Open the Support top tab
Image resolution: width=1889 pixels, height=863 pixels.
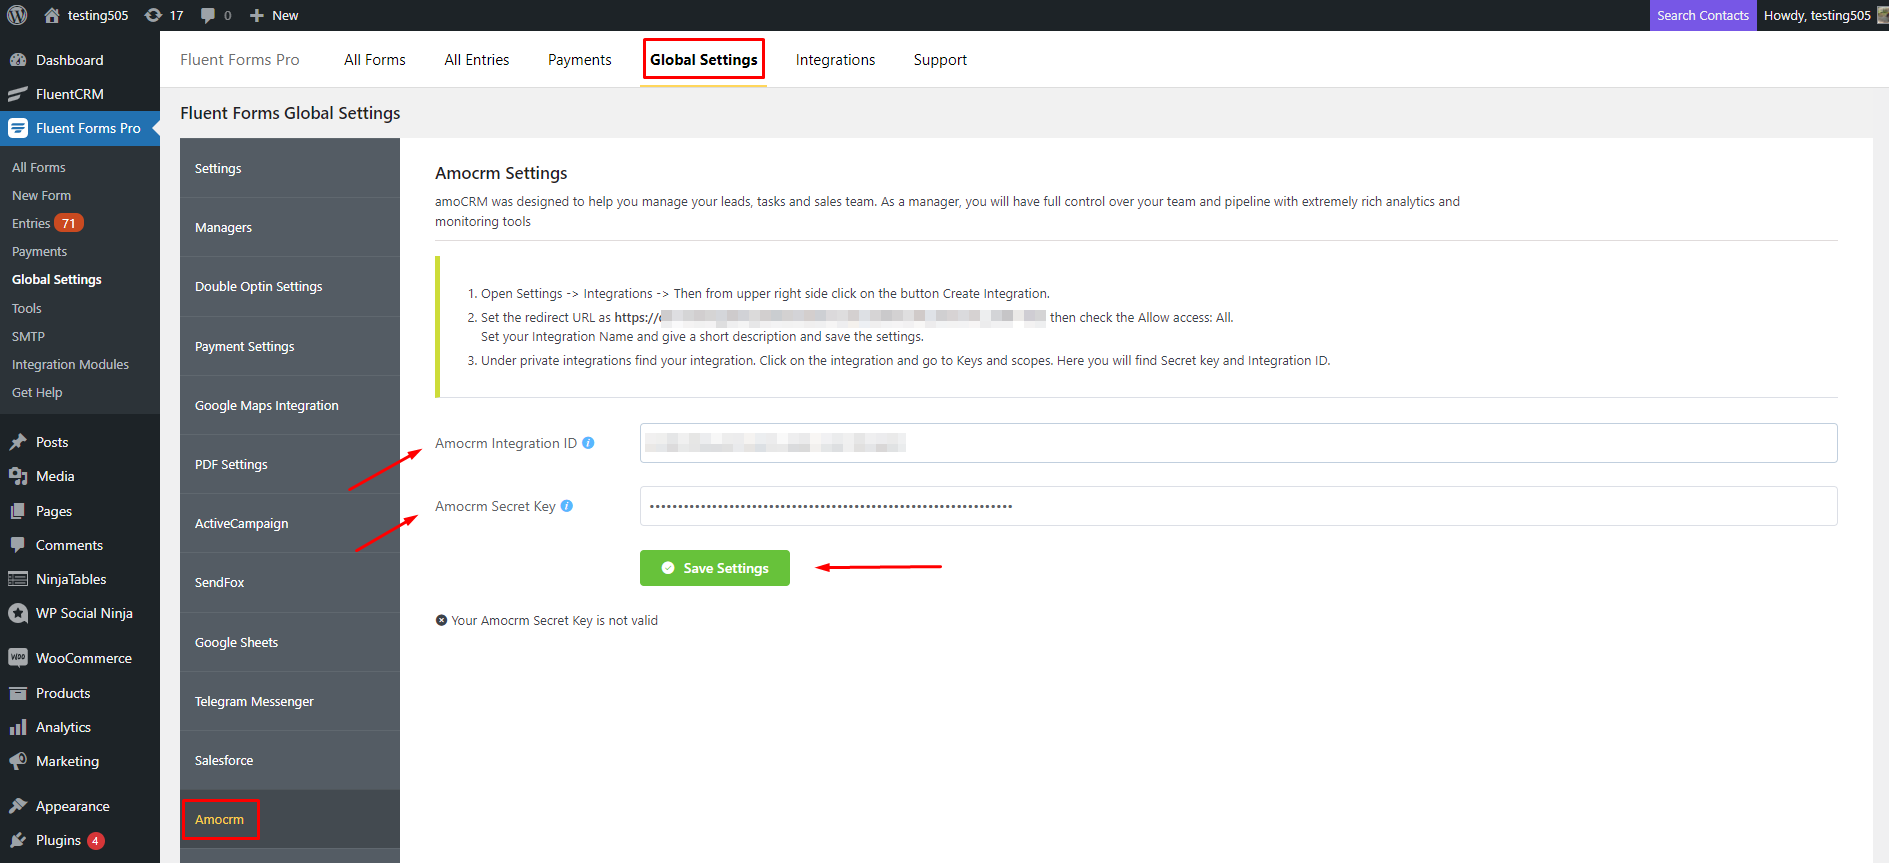coord(940,60)
